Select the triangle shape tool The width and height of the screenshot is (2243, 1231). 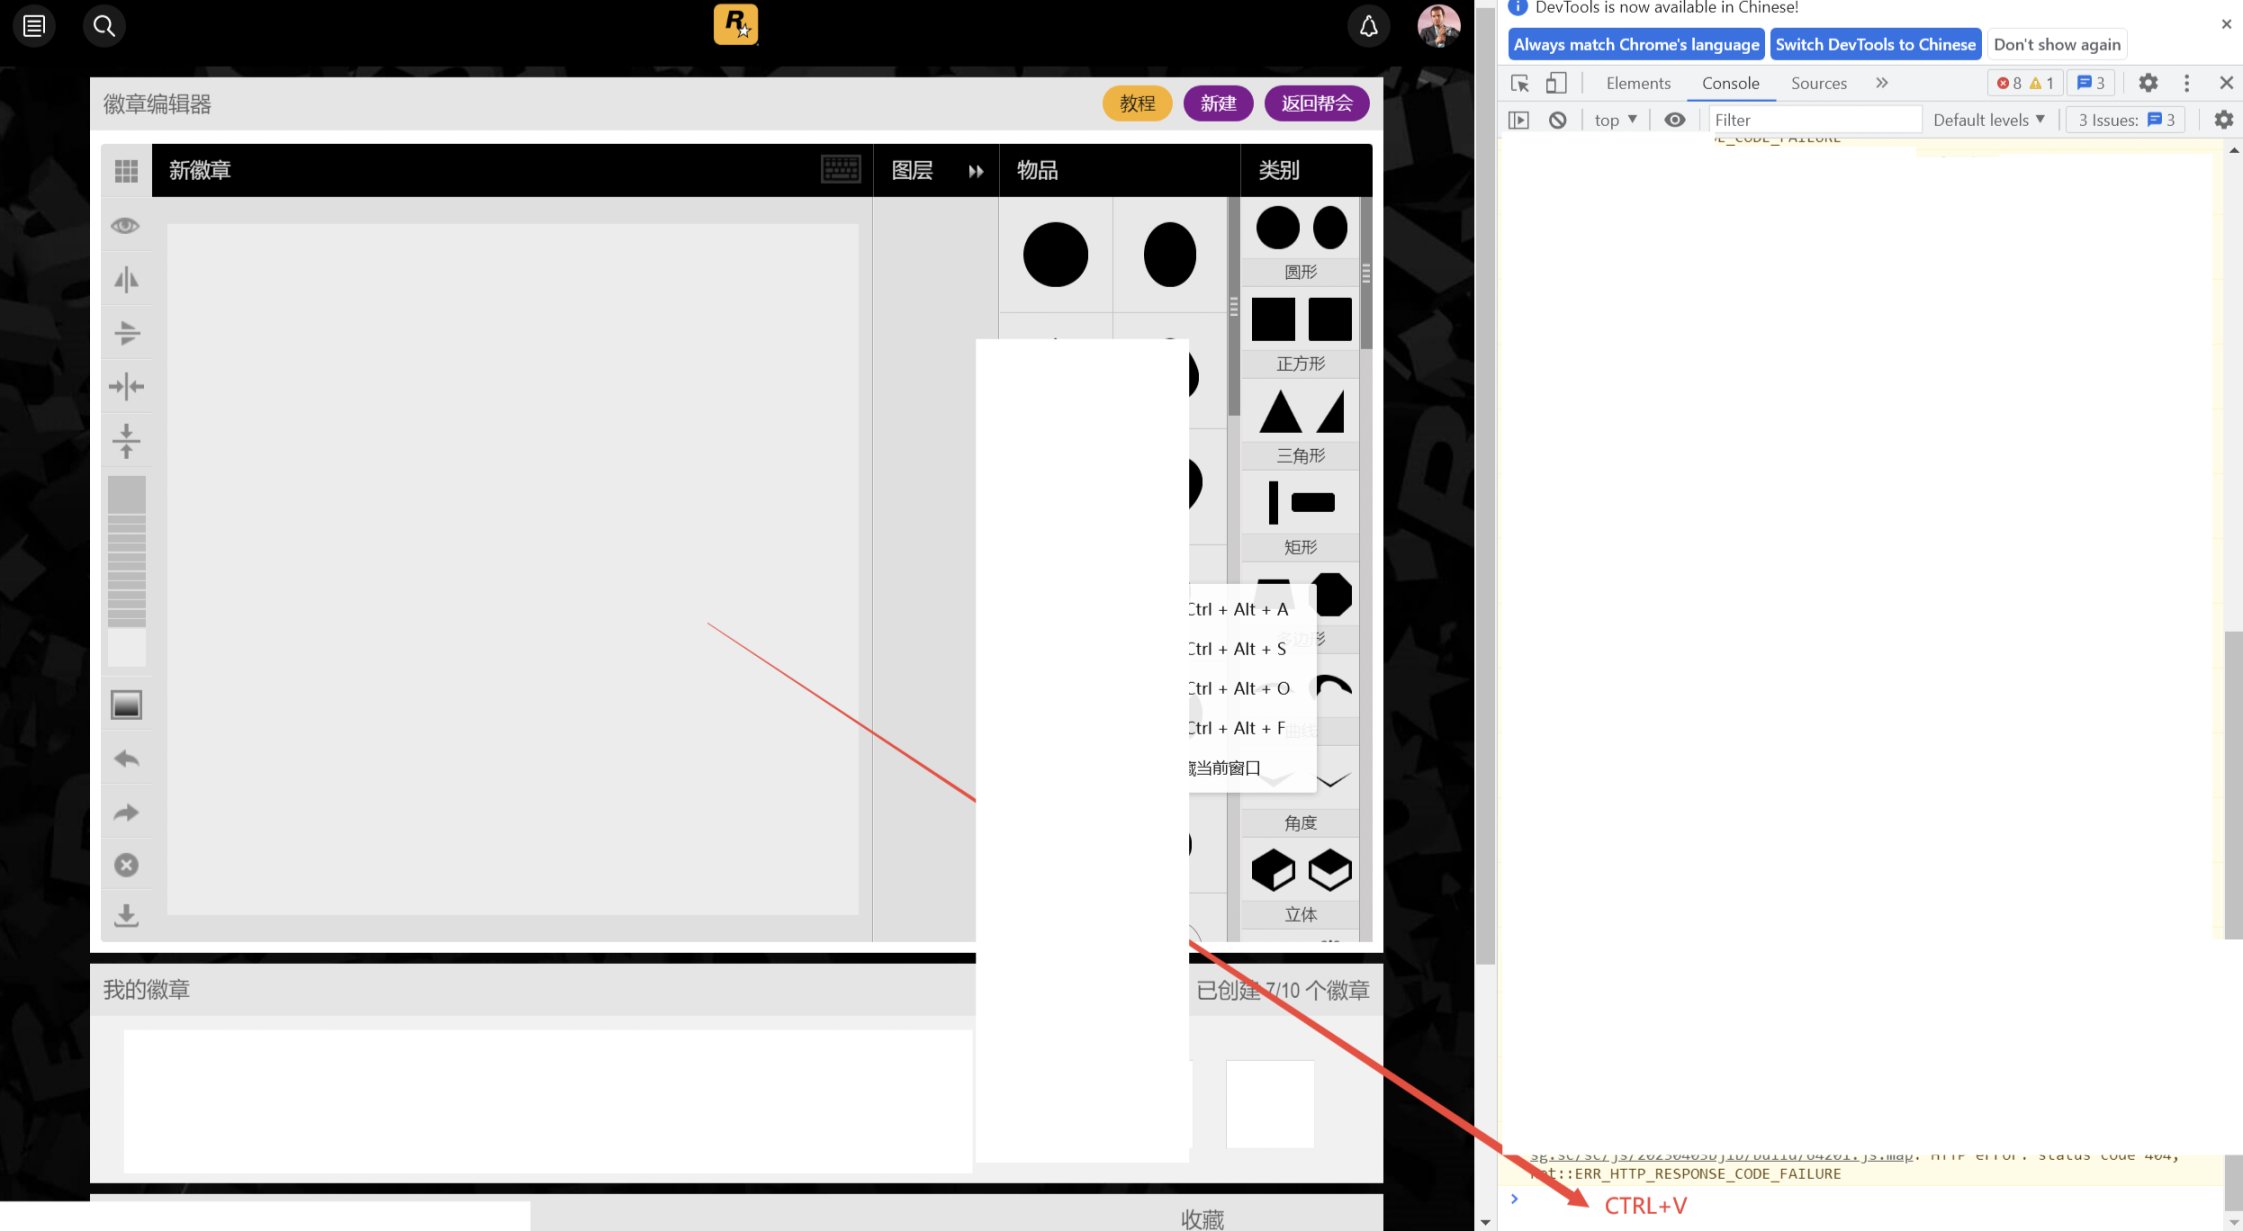(1276, 412)
